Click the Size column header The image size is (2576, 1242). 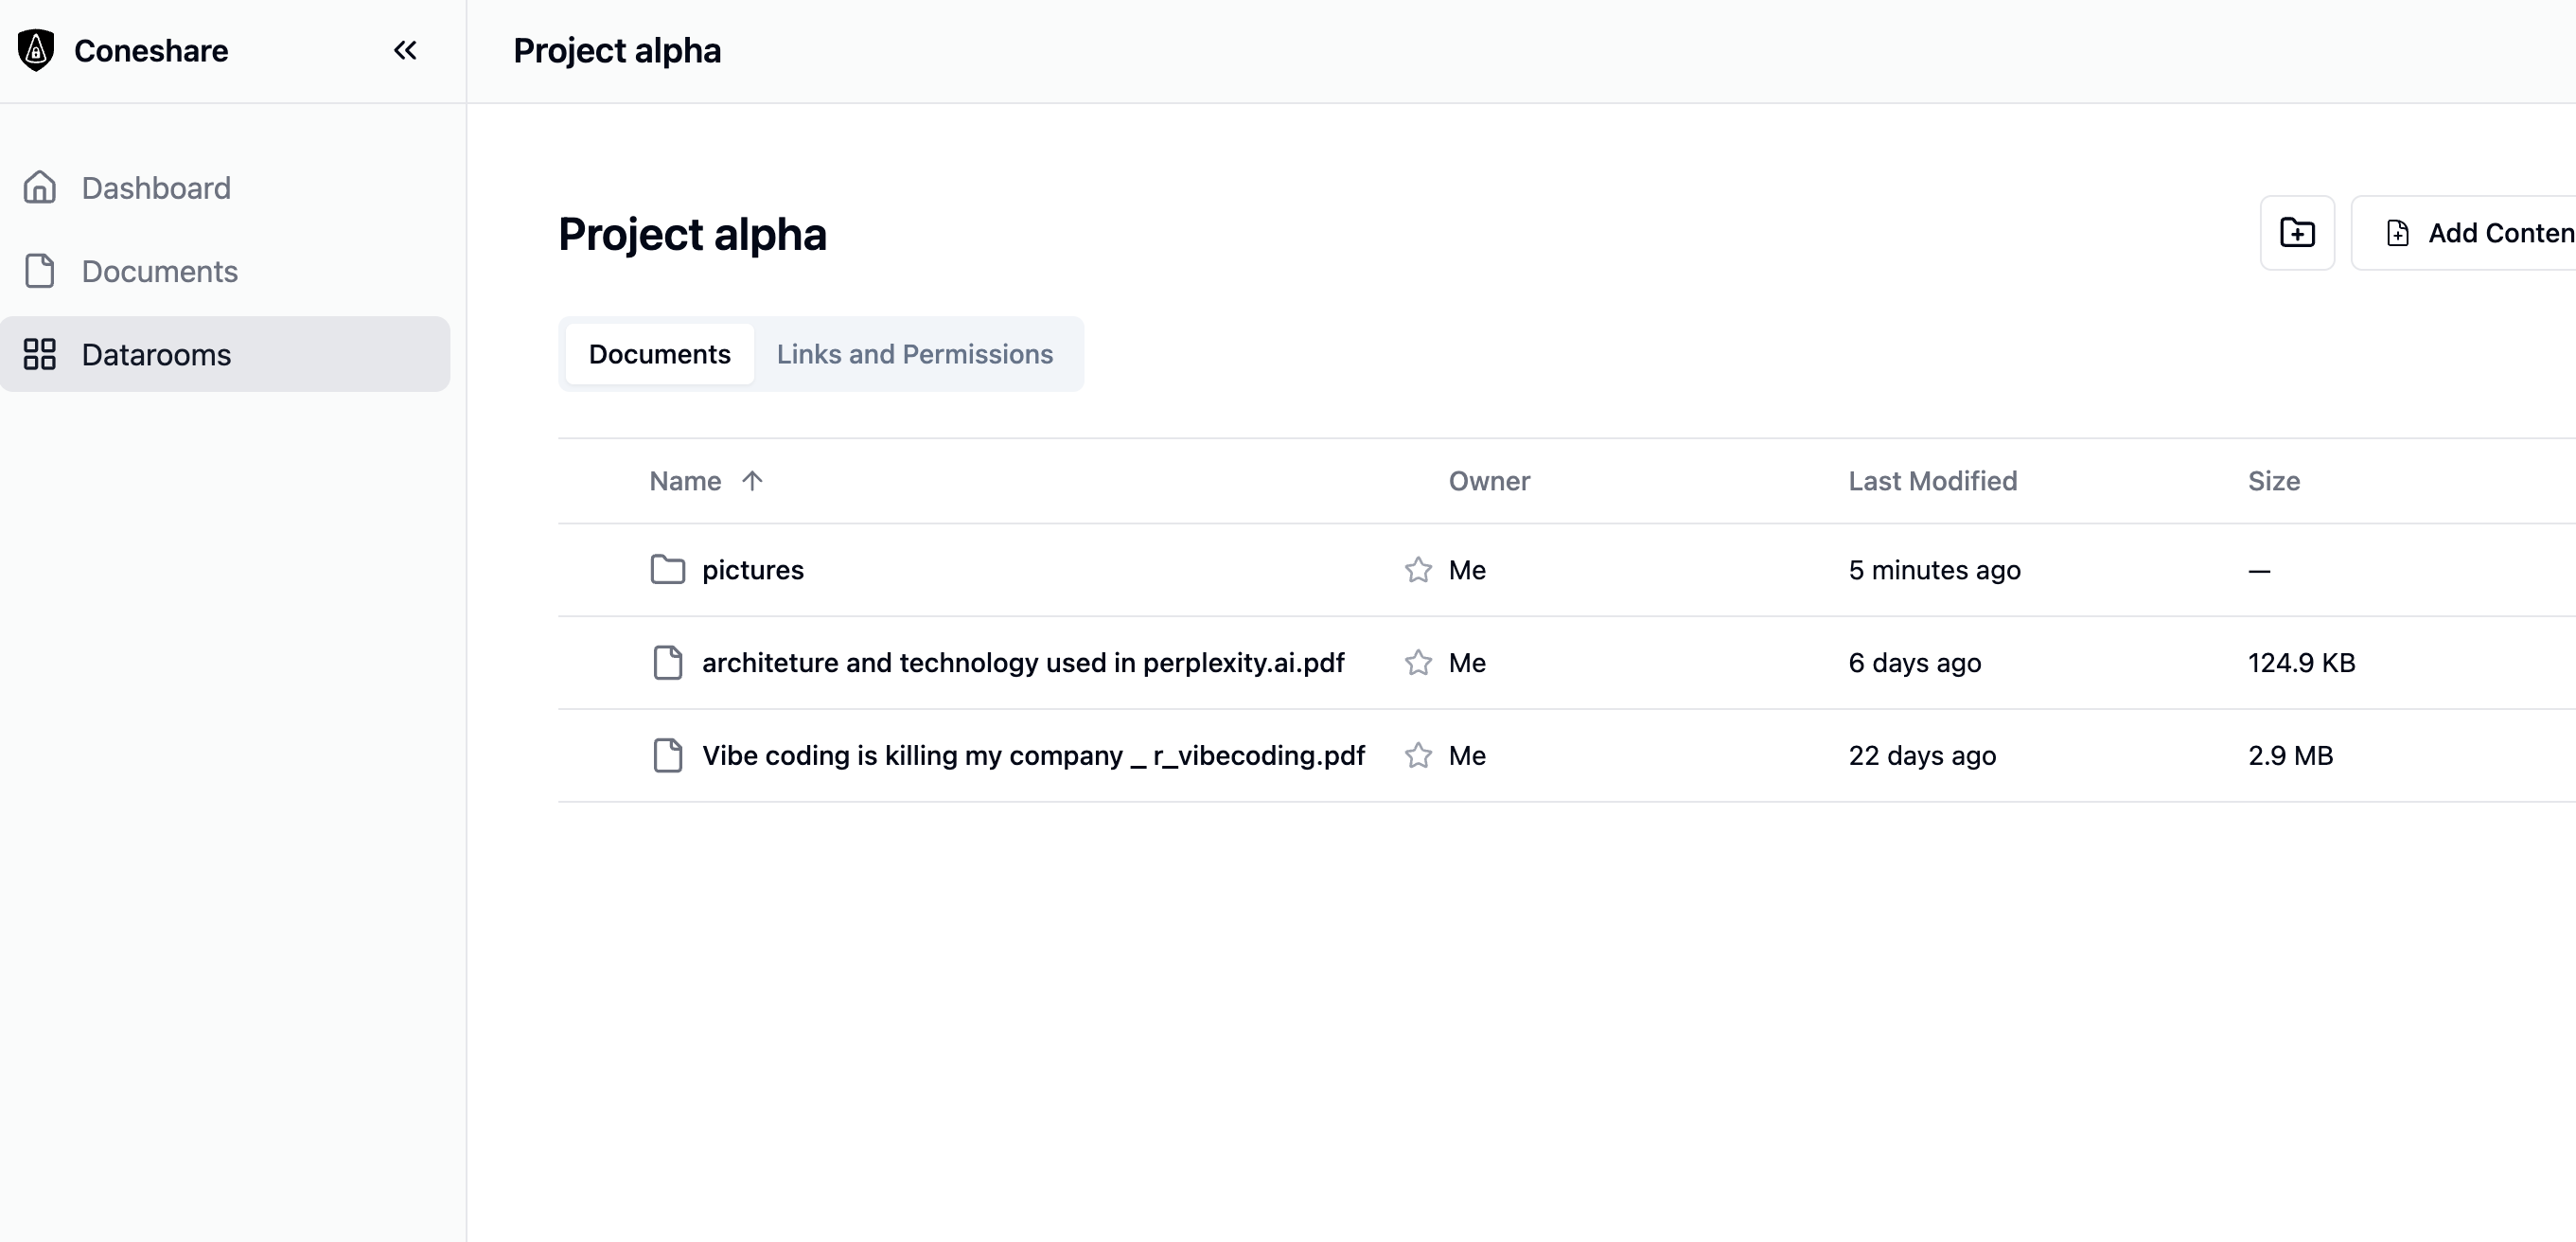point(2273,481)
